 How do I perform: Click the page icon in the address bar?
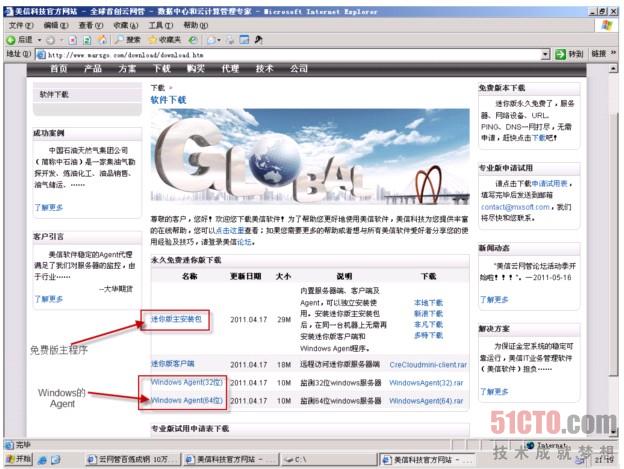[x=41, y=54]
